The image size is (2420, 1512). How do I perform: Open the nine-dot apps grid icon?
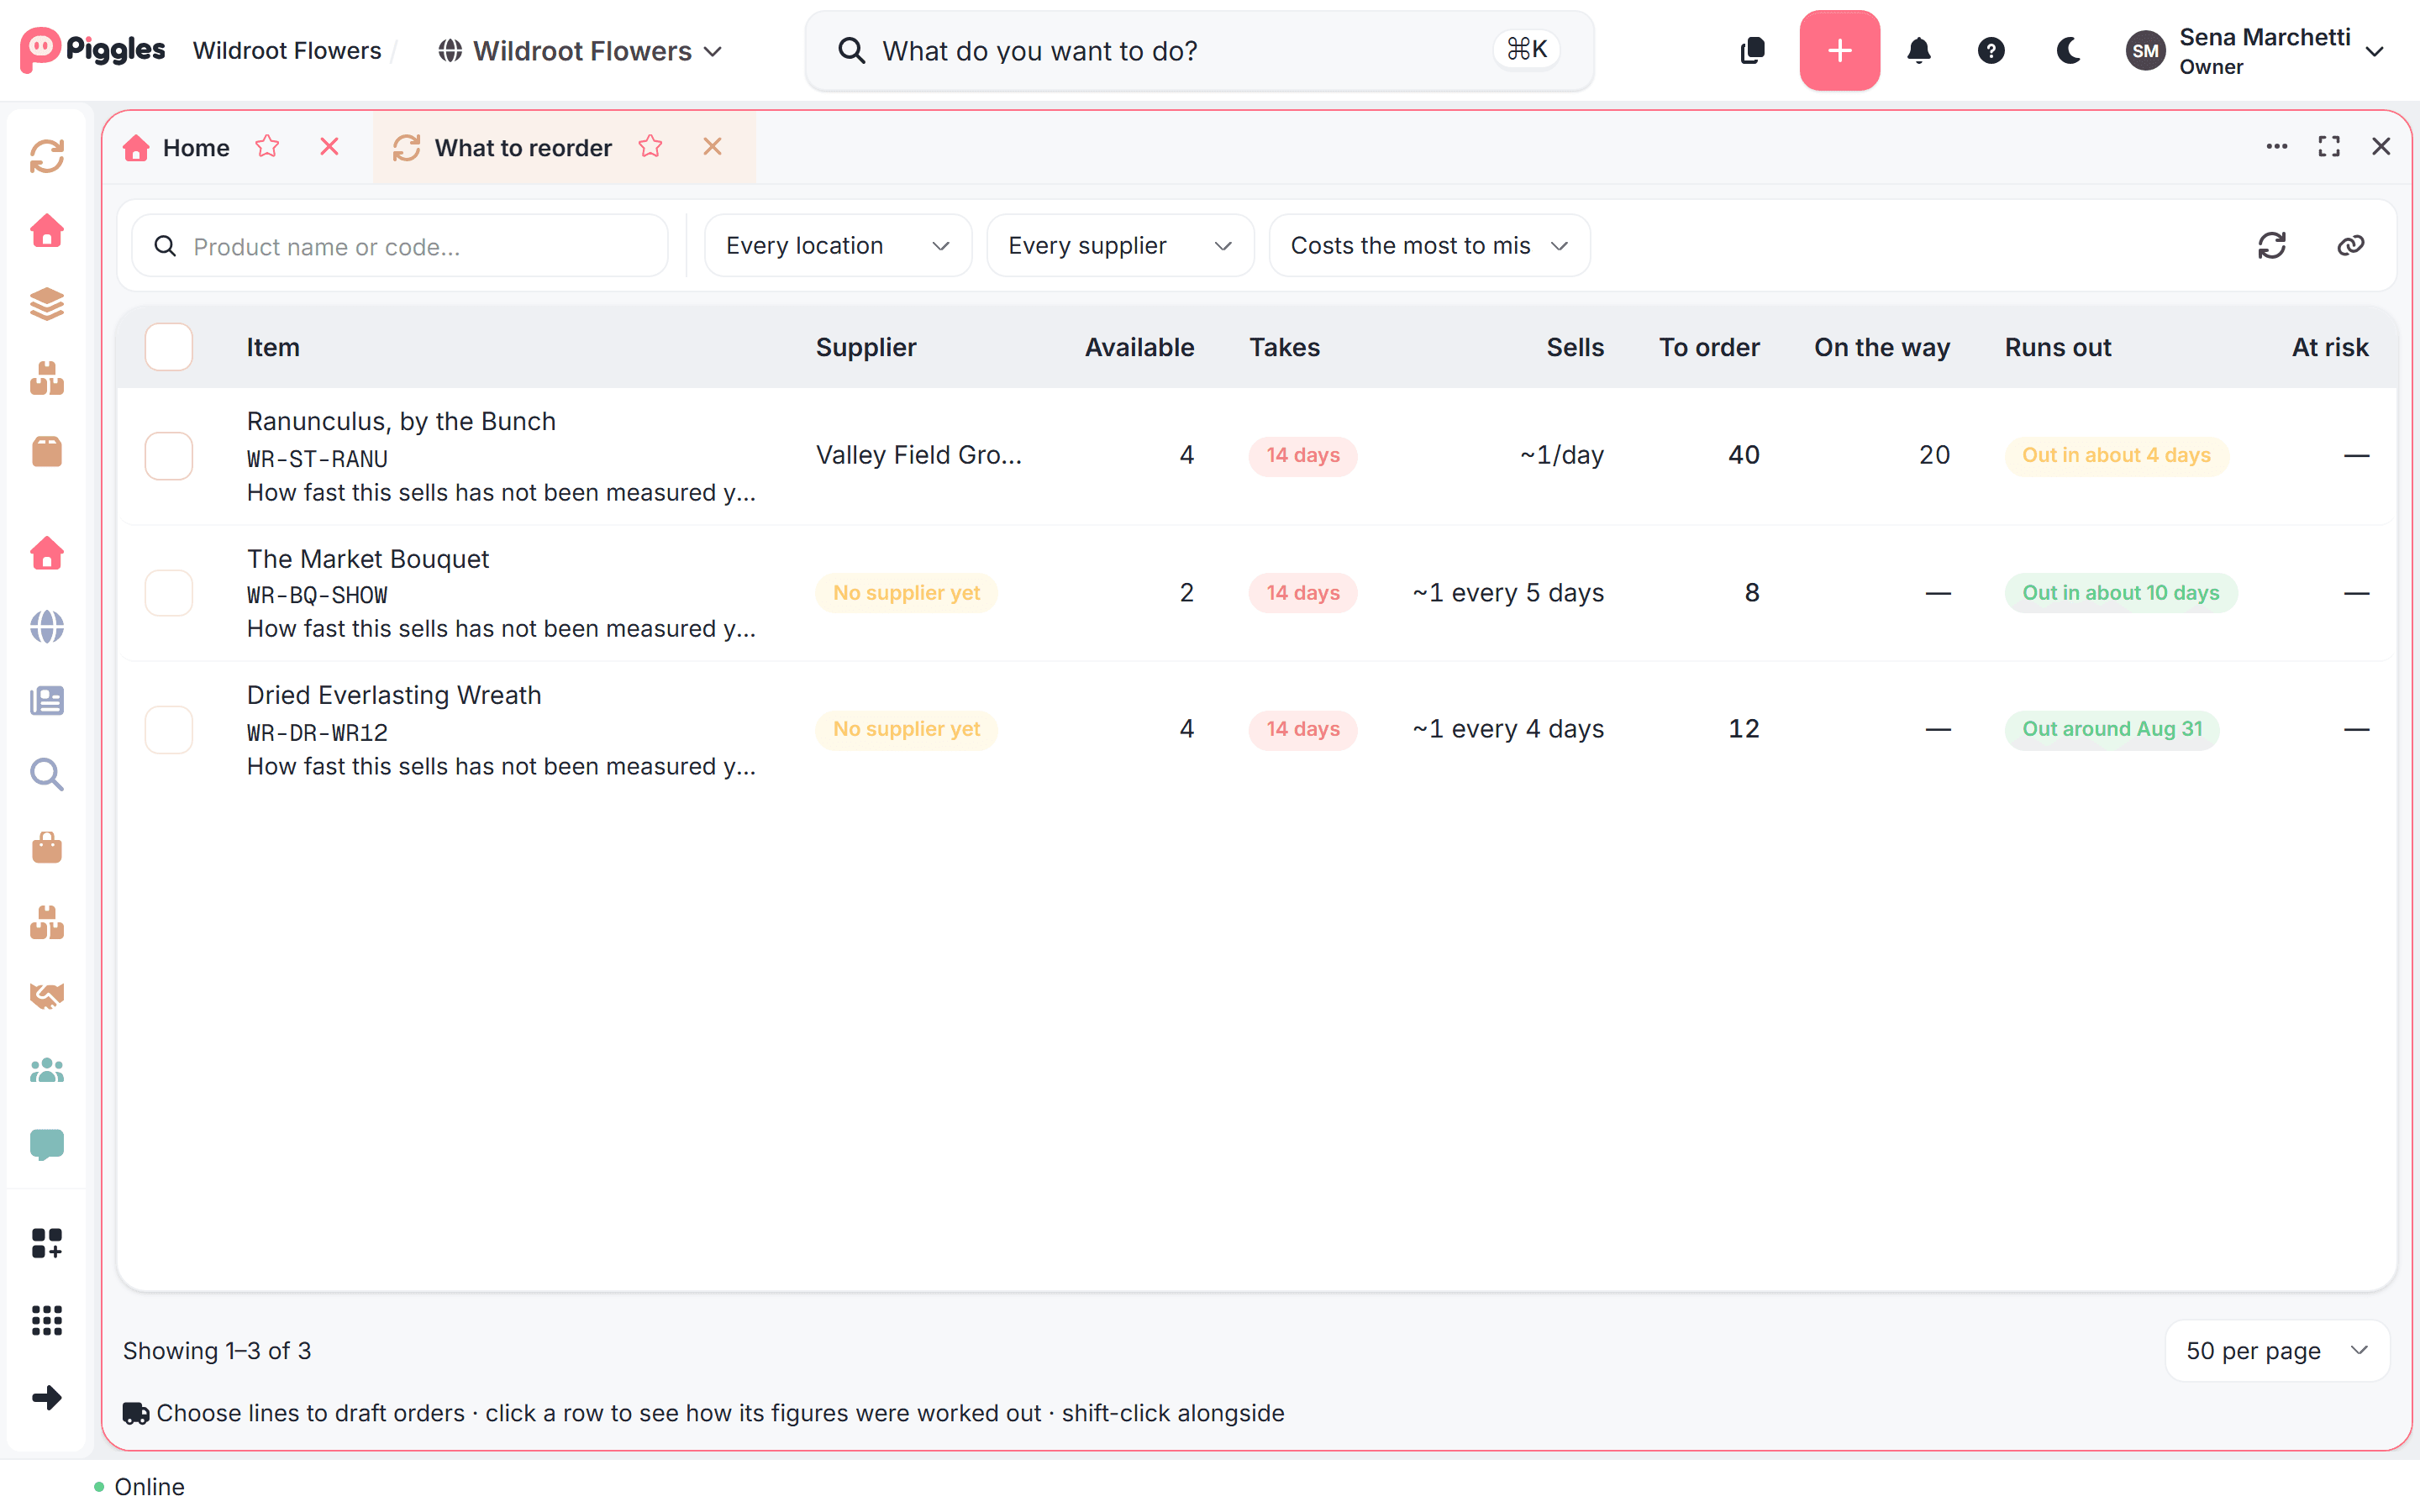[47, 1320]
